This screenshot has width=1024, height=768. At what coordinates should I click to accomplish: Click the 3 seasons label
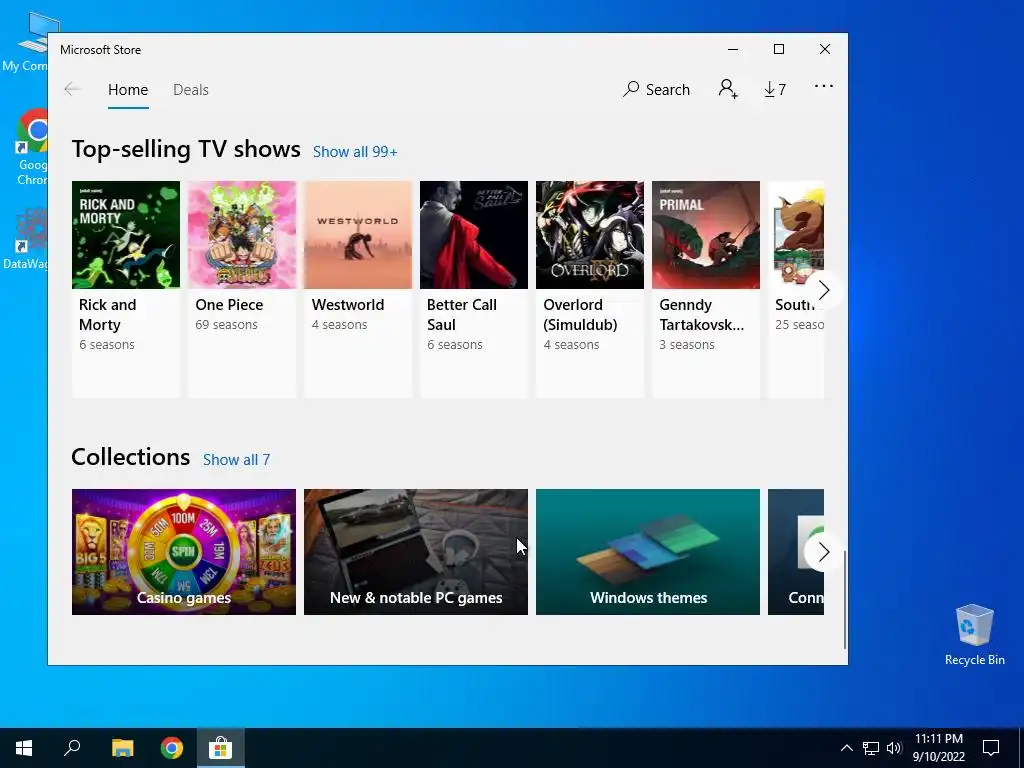(686, 344)
